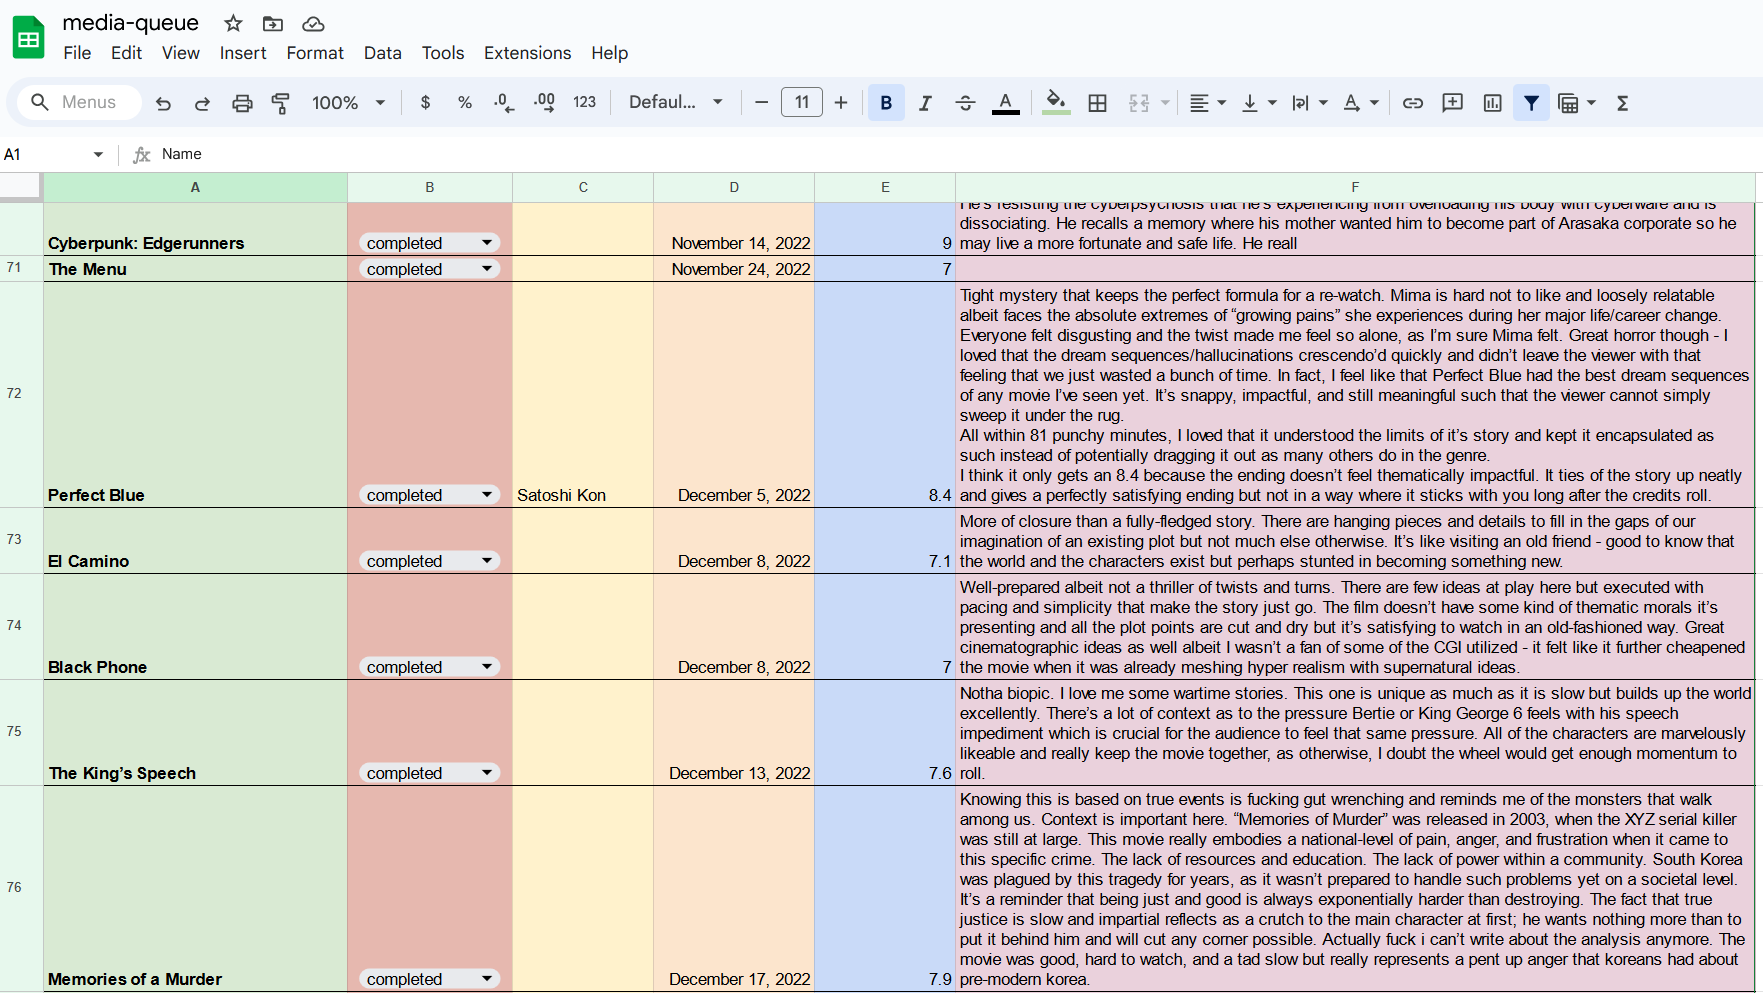Expand merge cells options arrow
This screenshot has width=1763, height=993.
(x=1165, y=102)
